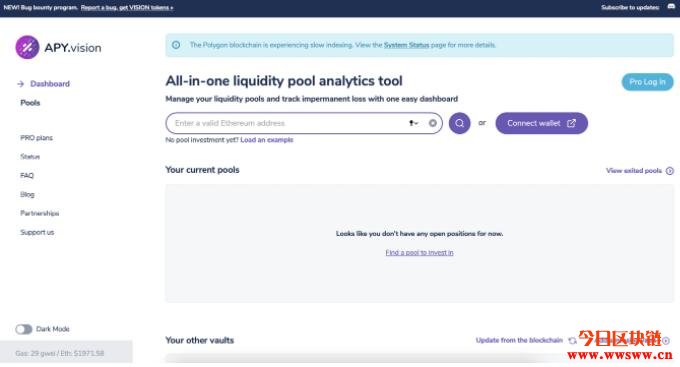Click the arrow icon beside Dashboard
Viewport: 680px width, 367px height.
[20, 84]
